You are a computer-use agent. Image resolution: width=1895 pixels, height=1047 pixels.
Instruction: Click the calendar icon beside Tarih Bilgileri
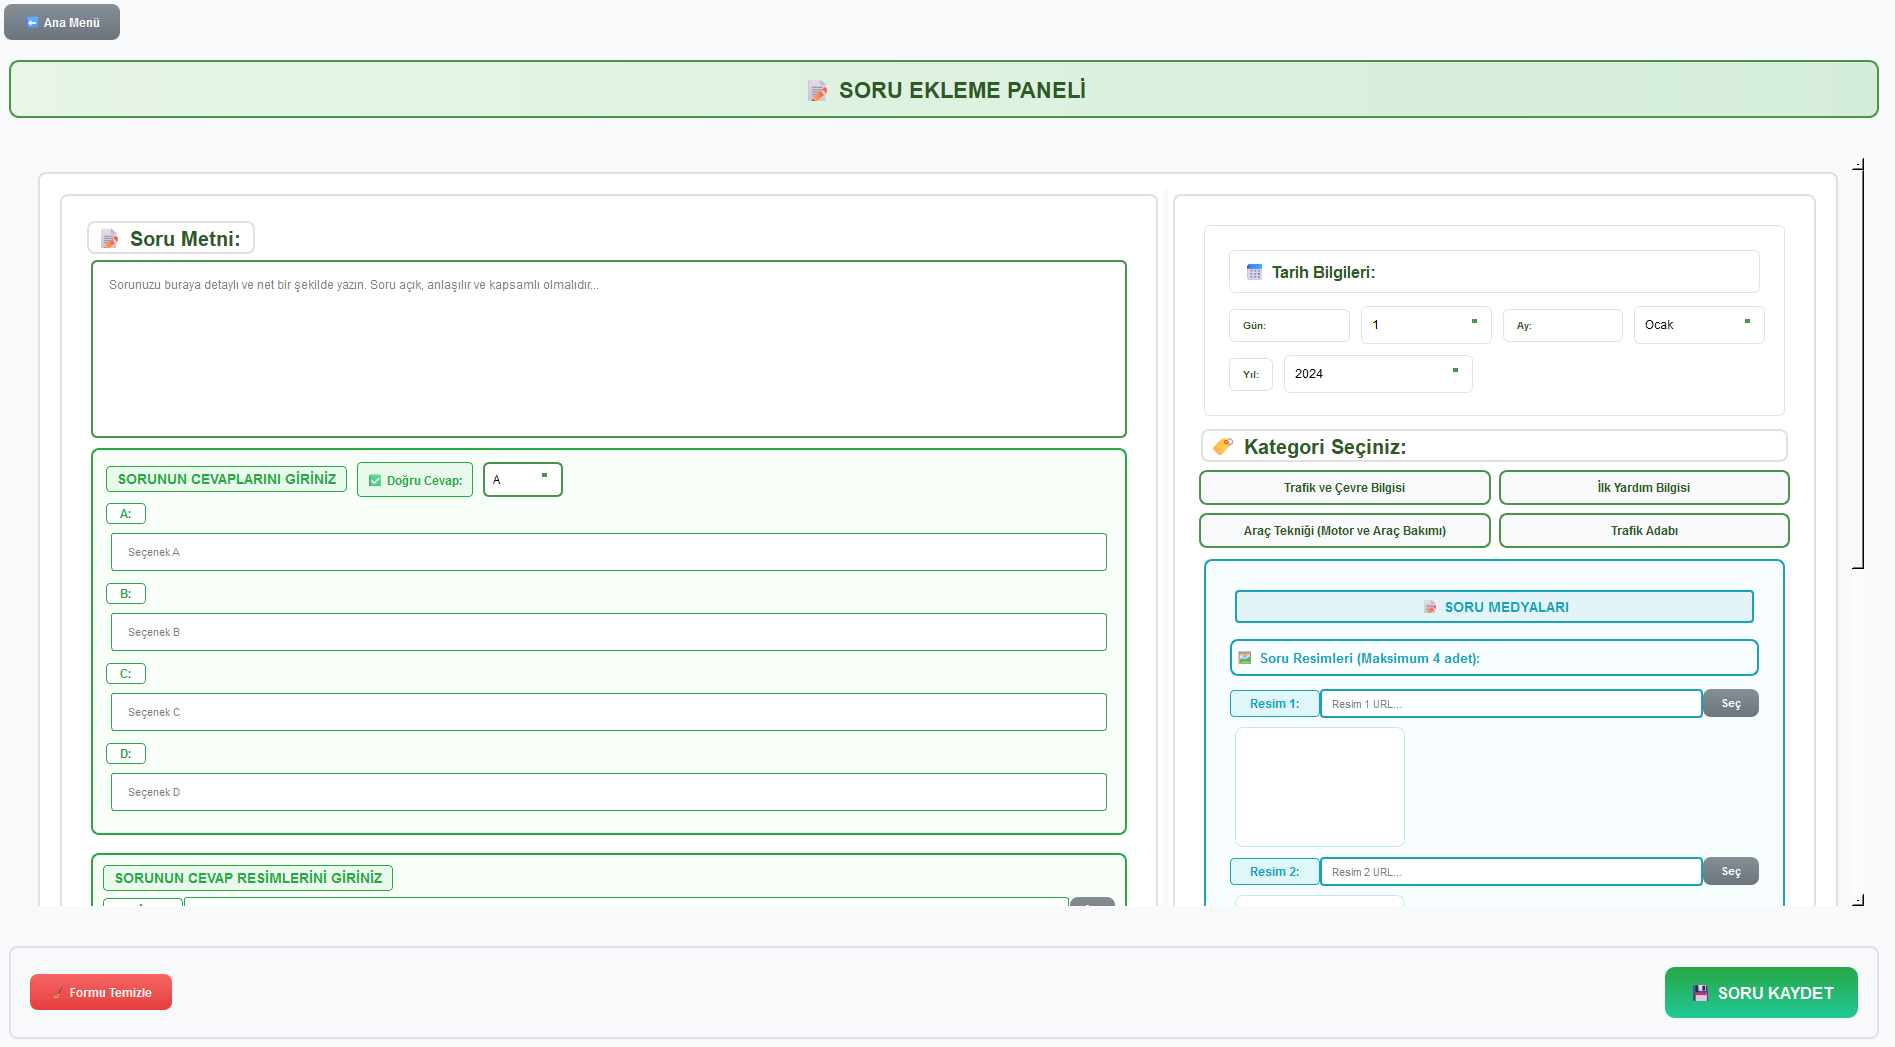[x=1254, y=272]
